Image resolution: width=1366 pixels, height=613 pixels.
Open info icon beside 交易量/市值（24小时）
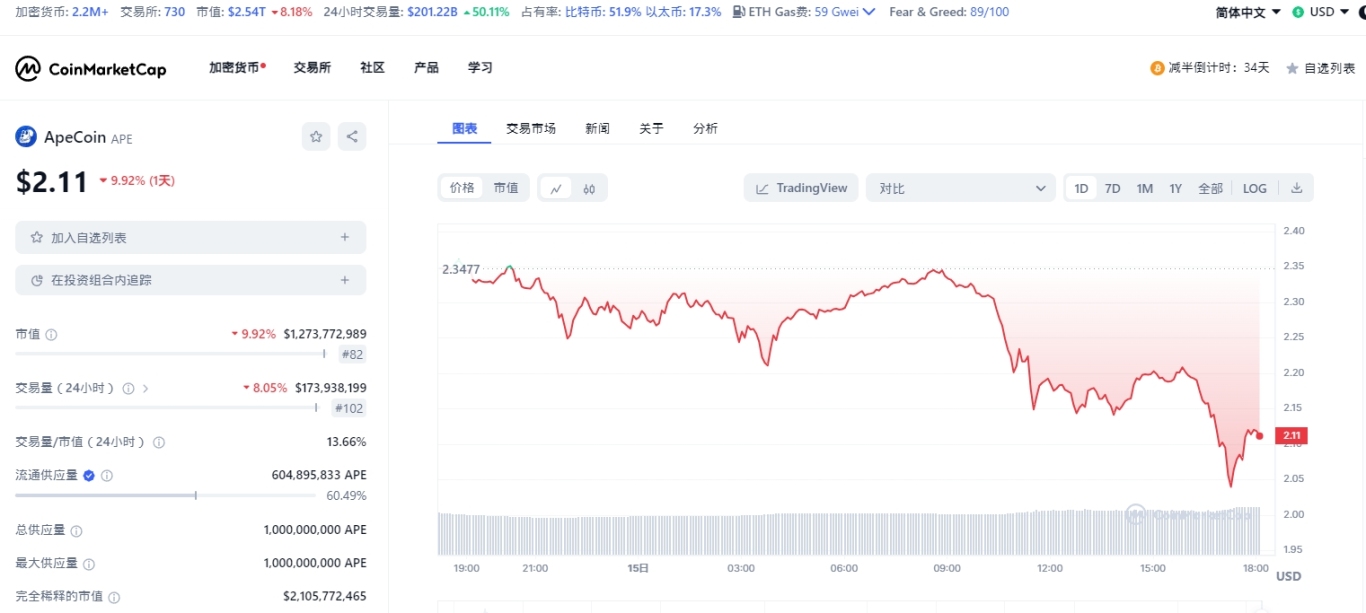point(159,442)
